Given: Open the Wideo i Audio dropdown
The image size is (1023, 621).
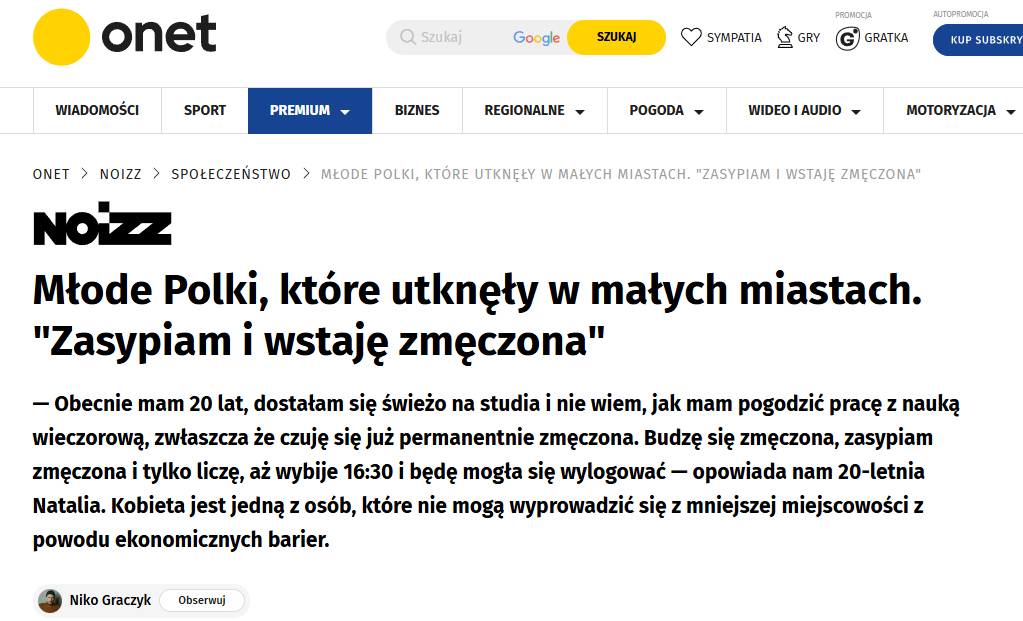Looking at the screenshot, I should [x=857, y=112].
